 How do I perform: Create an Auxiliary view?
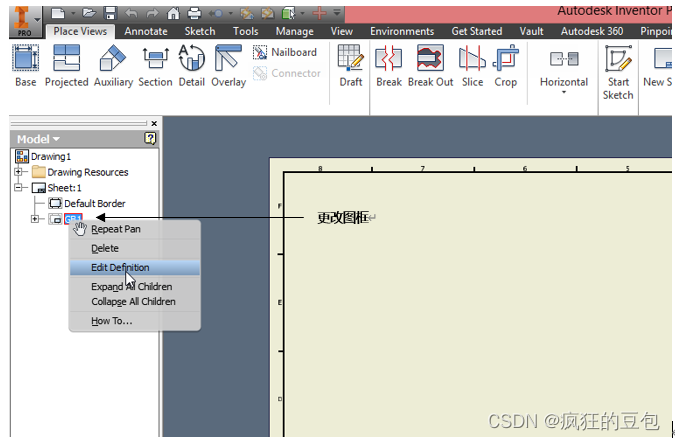(113, 66)
